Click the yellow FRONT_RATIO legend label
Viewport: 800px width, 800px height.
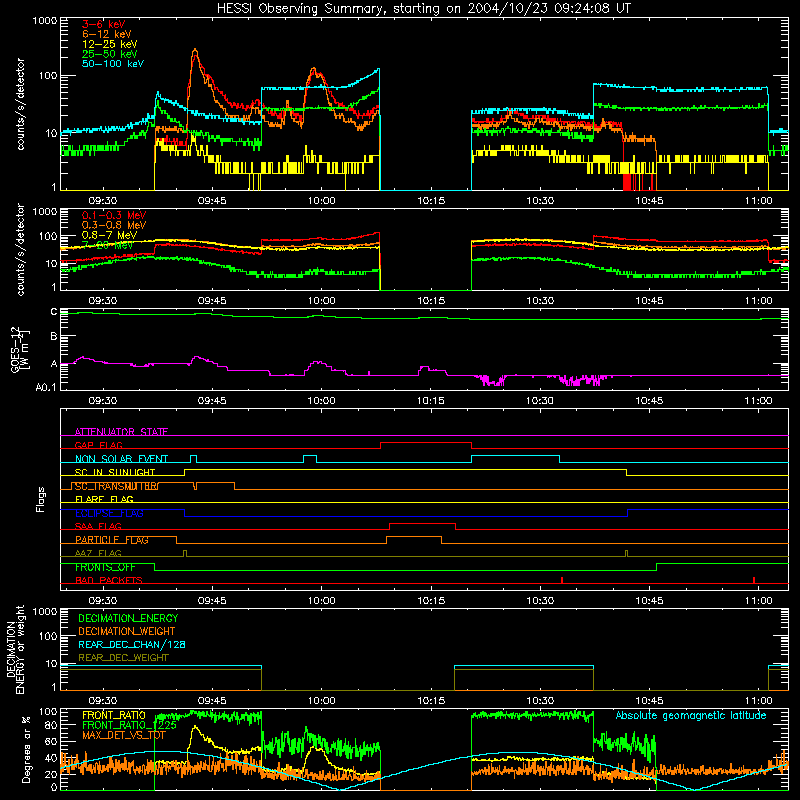click(114, 715)
